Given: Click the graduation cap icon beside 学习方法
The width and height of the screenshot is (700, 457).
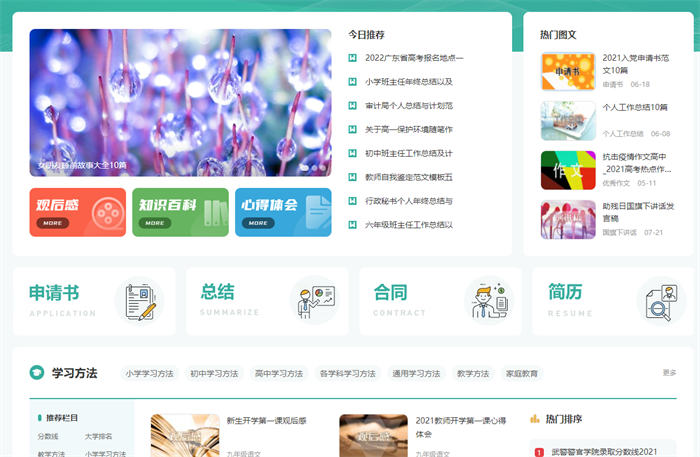Looking at the screenshot, I should 37,373.
